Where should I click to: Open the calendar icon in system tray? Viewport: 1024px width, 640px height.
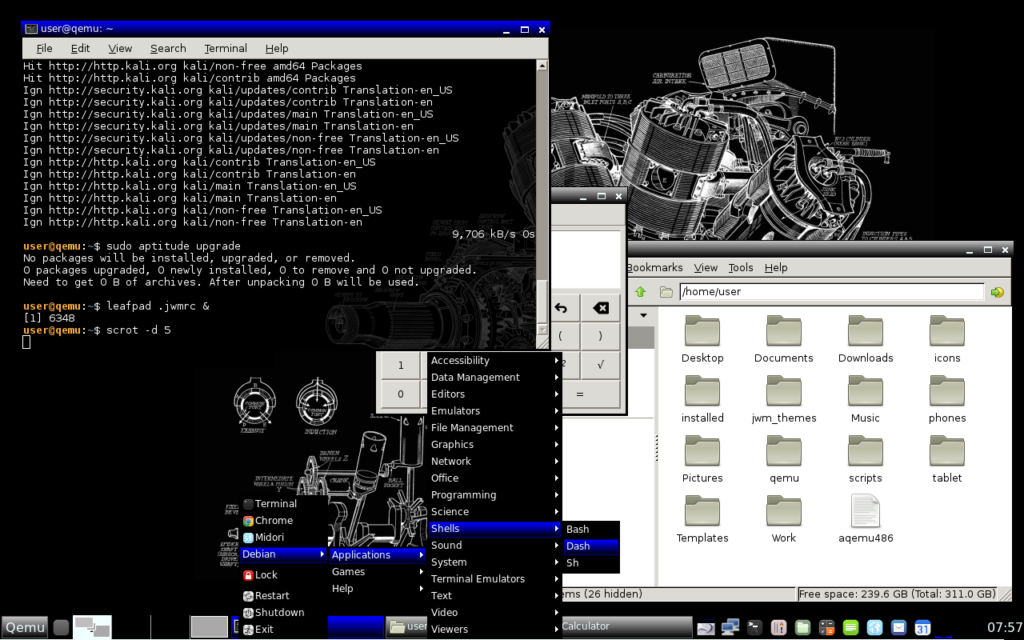pos(923,627)
